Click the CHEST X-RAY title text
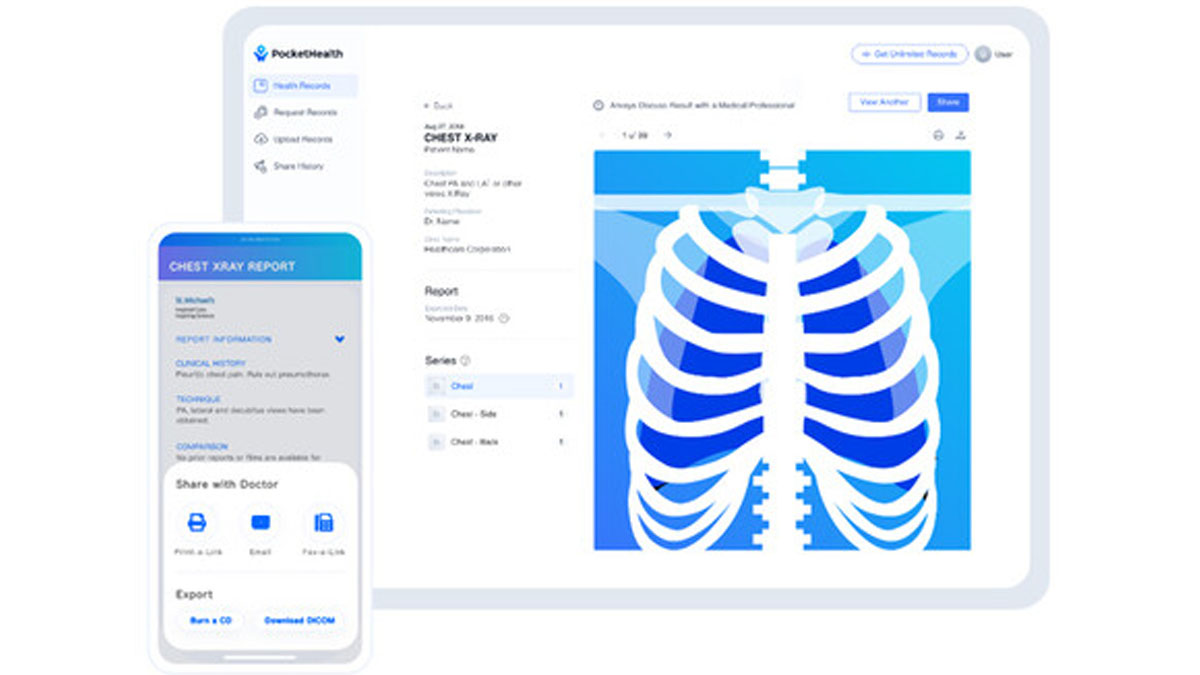1200x675 pixels. (461, 137)
